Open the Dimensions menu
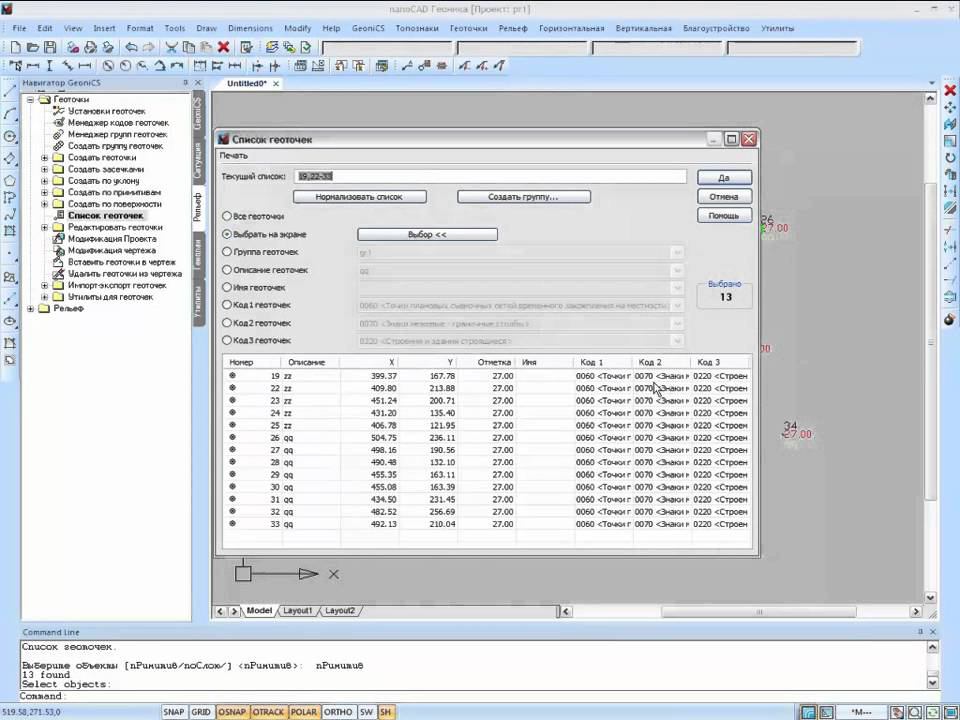 [250, 28]
